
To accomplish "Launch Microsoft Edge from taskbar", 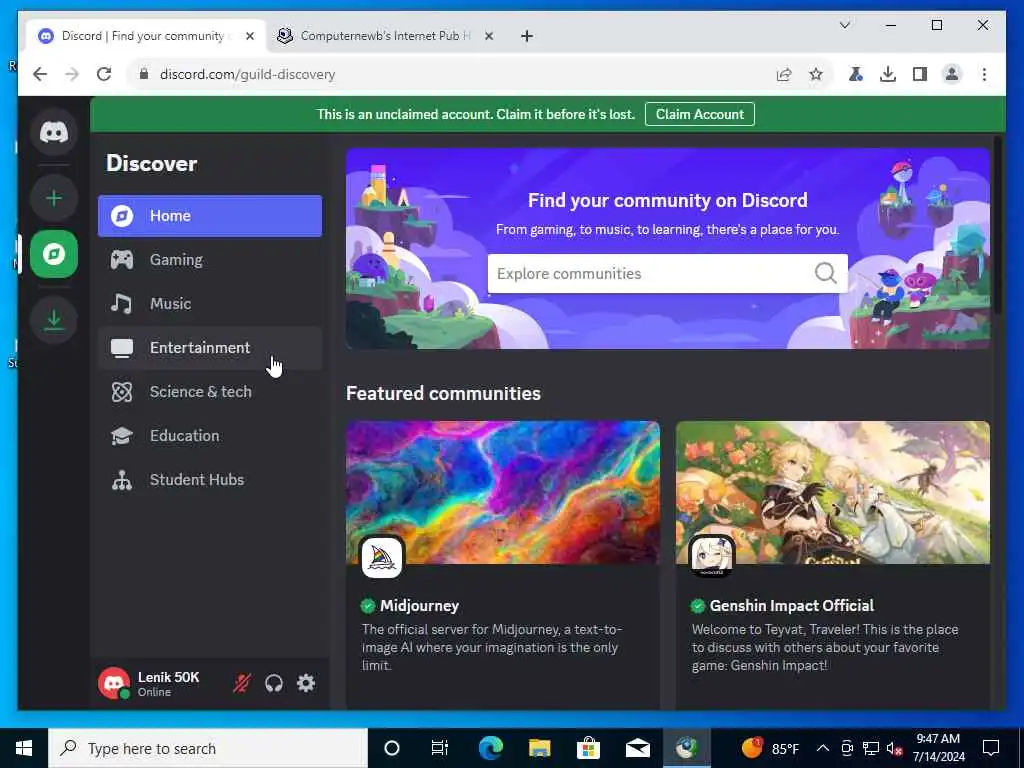I will point(490,748).
